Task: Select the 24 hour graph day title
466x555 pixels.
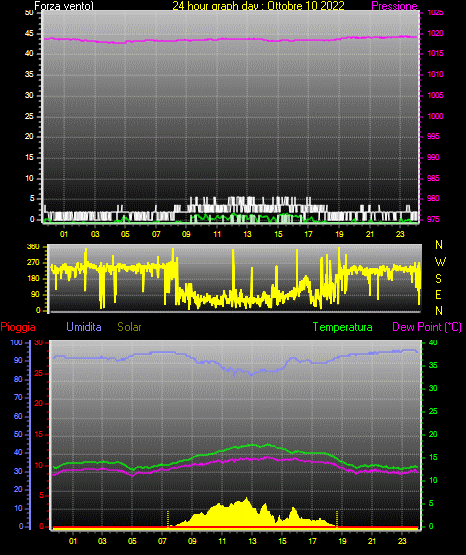Action: (258, 6)
